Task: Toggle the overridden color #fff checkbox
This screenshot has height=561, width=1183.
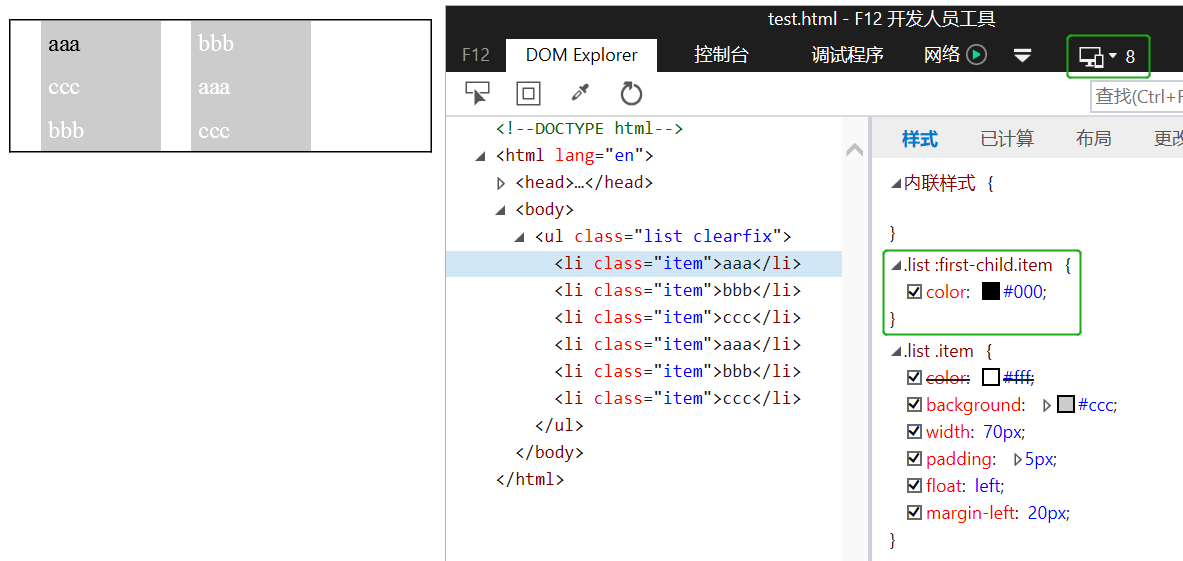Action: coord(914,376)
